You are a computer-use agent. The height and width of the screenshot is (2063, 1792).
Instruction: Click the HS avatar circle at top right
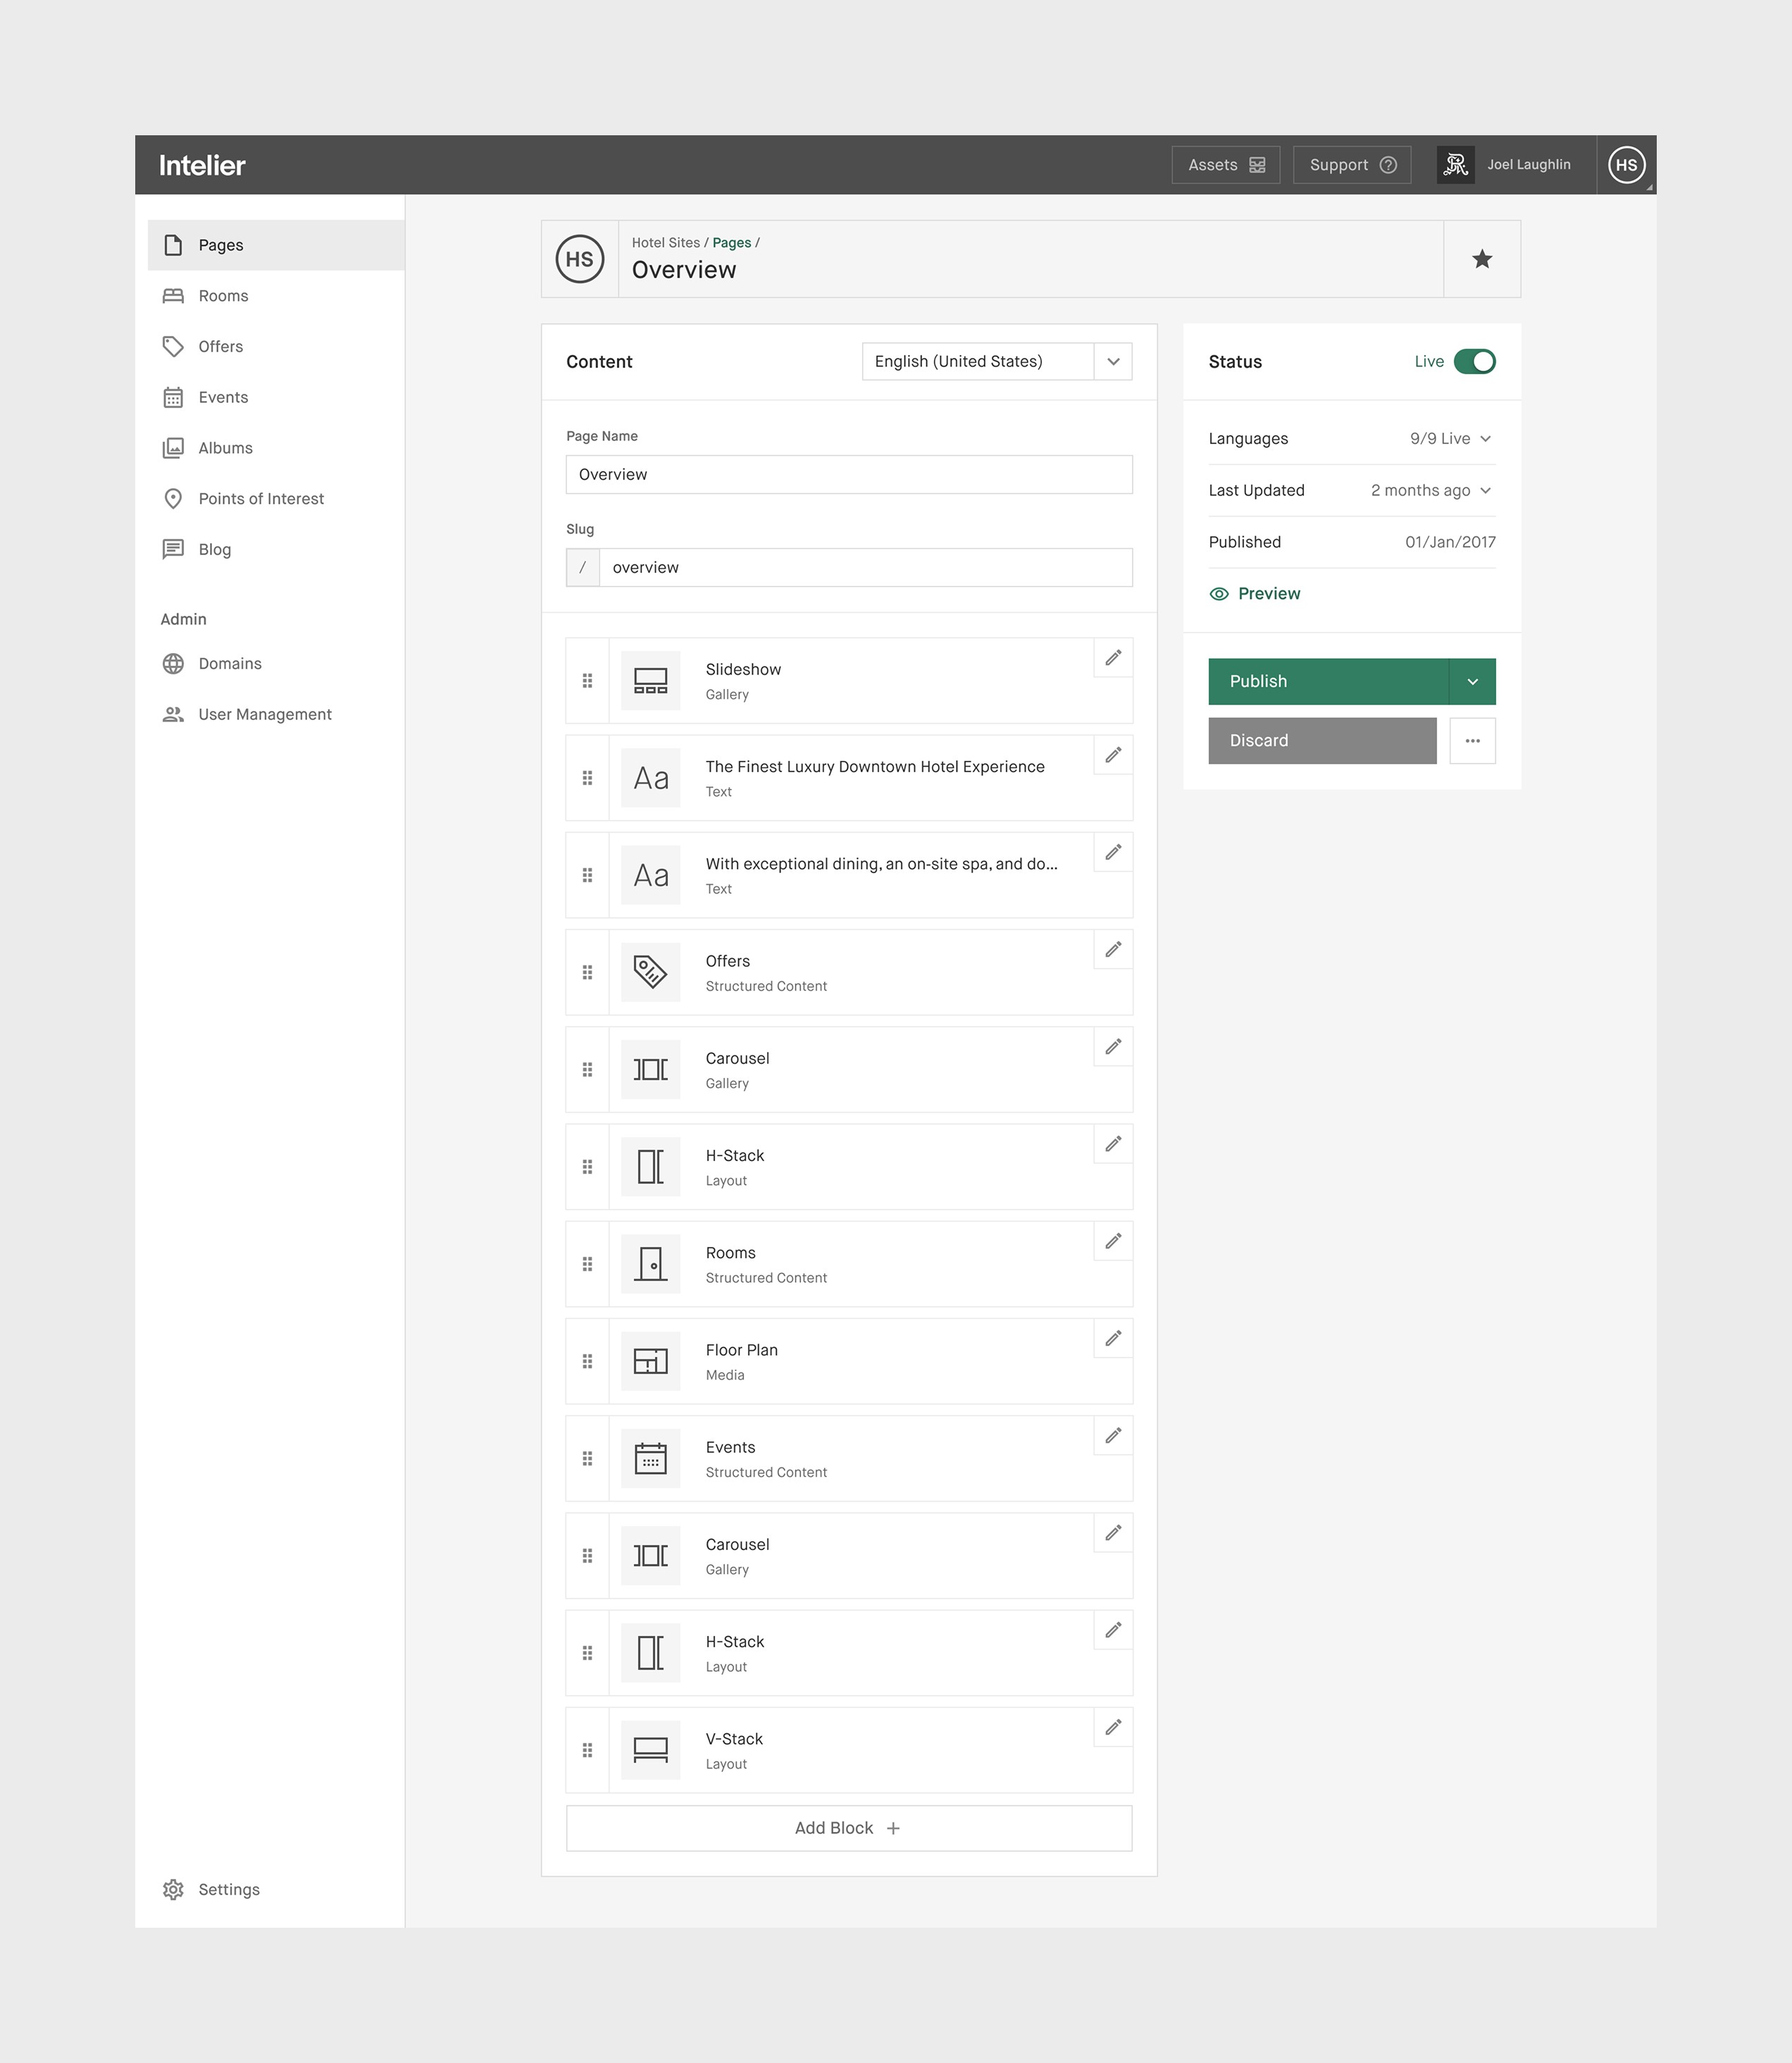1627,165
